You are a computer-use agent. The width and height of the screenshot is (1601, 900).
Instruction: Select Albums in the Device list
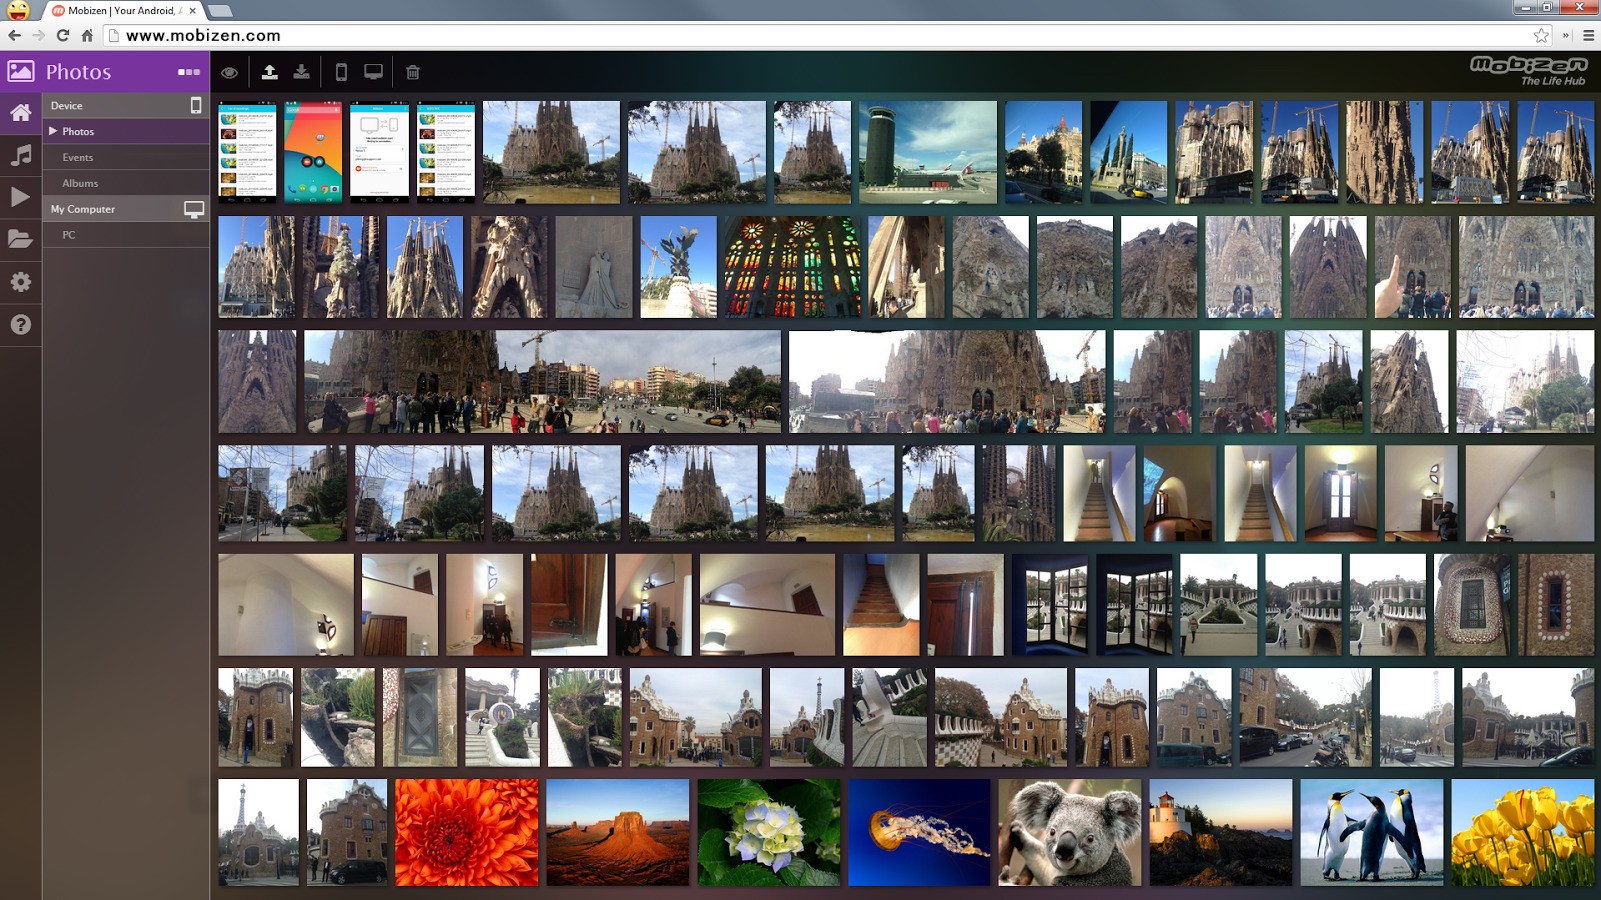click(x=80, y=183)
